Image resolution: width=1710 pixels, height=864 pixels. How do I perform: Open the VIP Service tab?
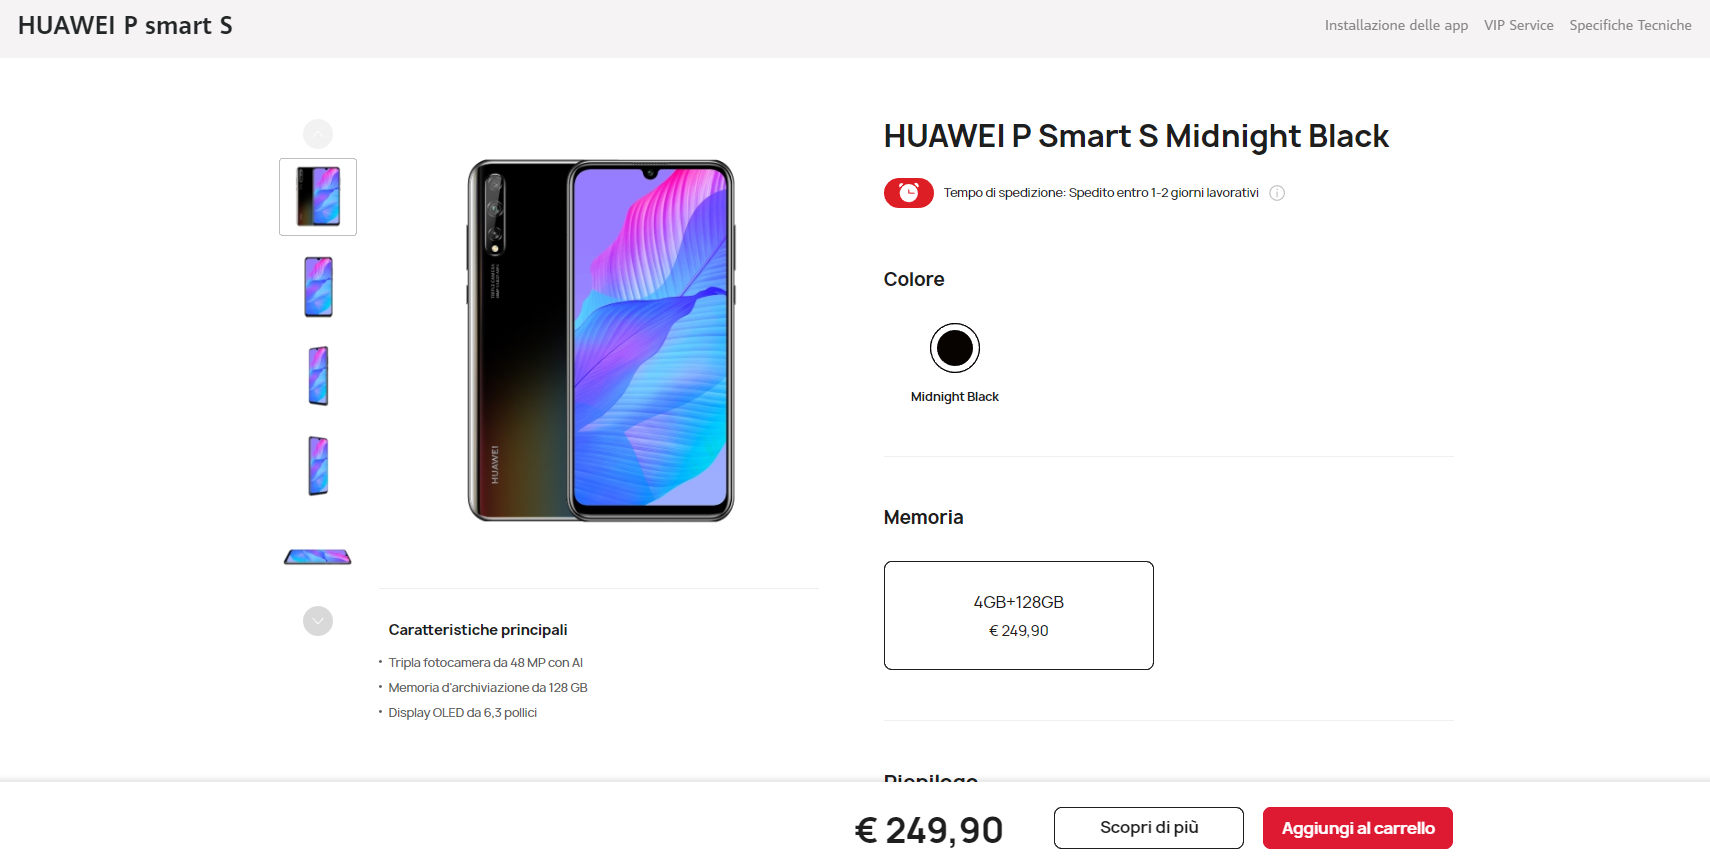click(x=1519, y=25)
